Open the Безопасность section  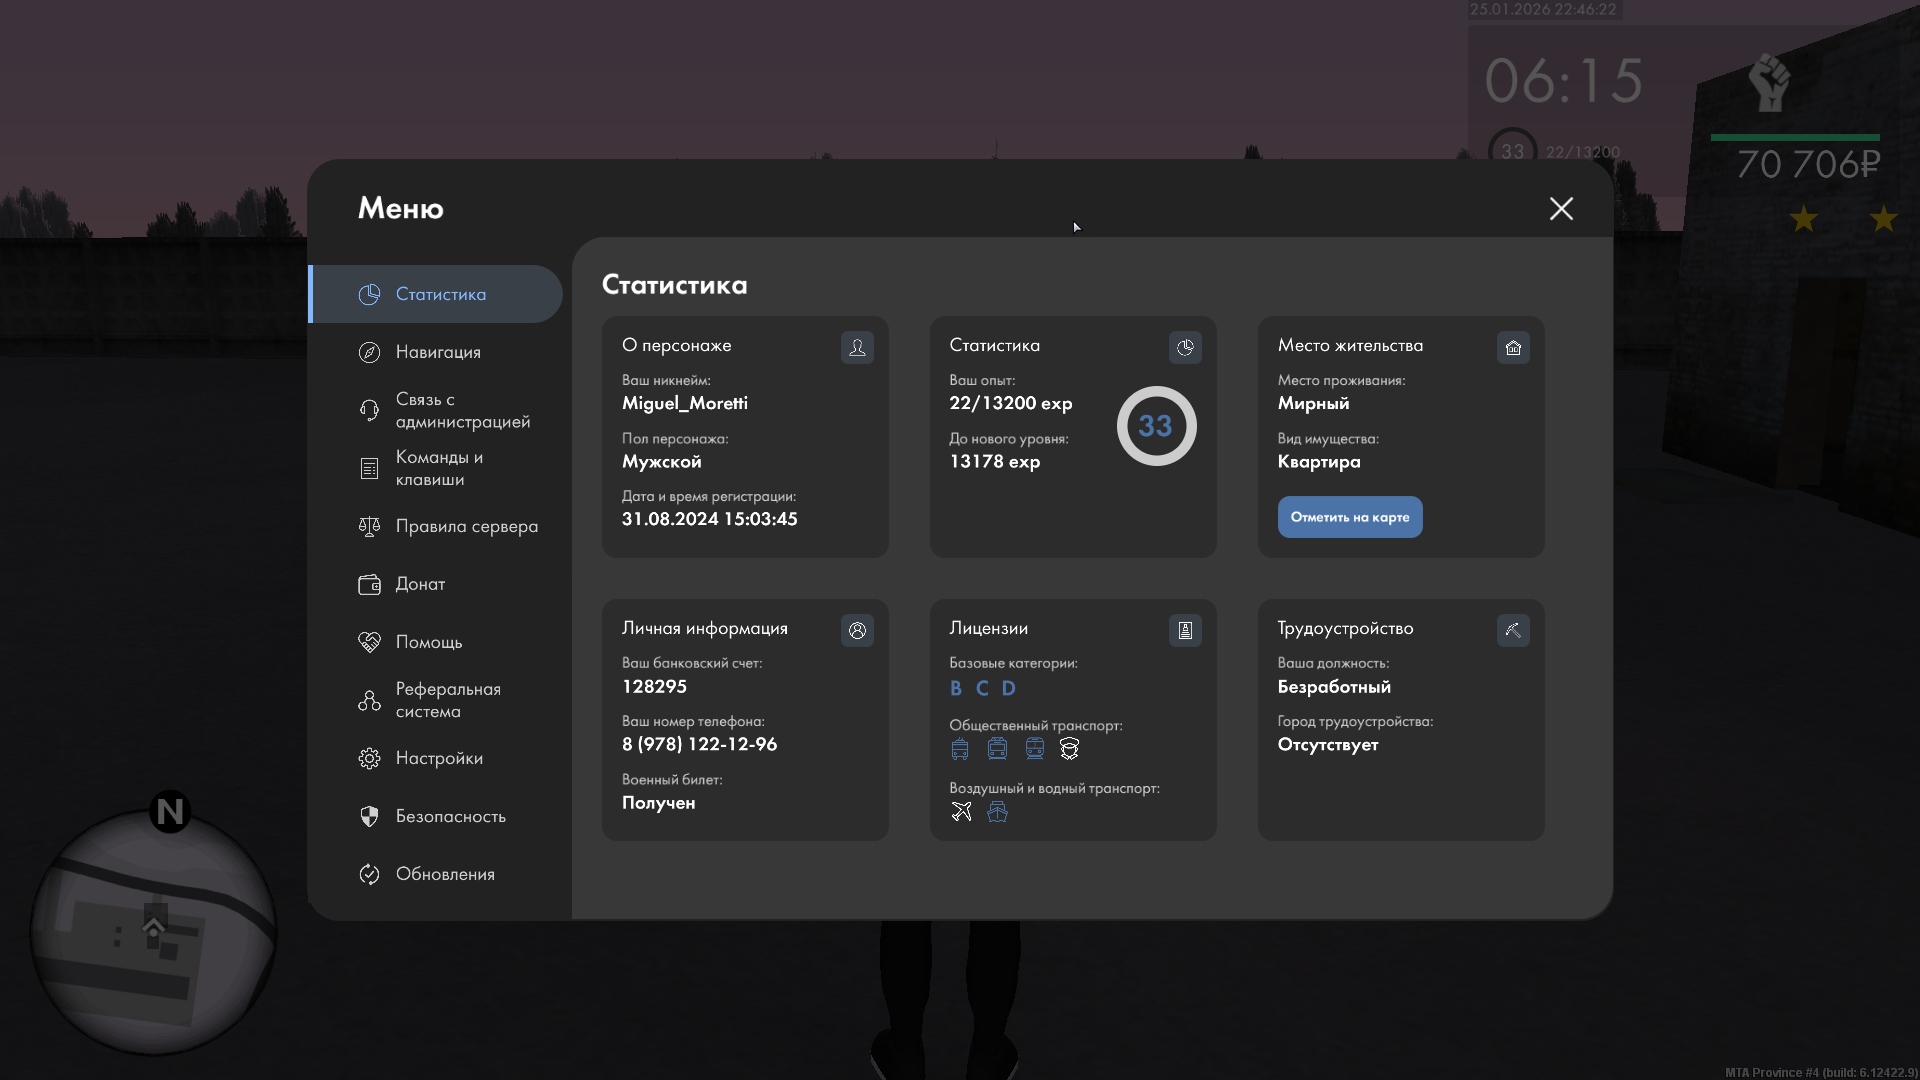(450, 816)
